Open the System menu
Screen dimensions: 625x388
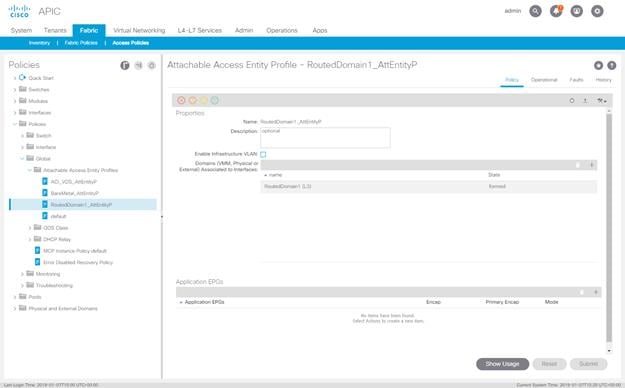[x=21, y=30]
